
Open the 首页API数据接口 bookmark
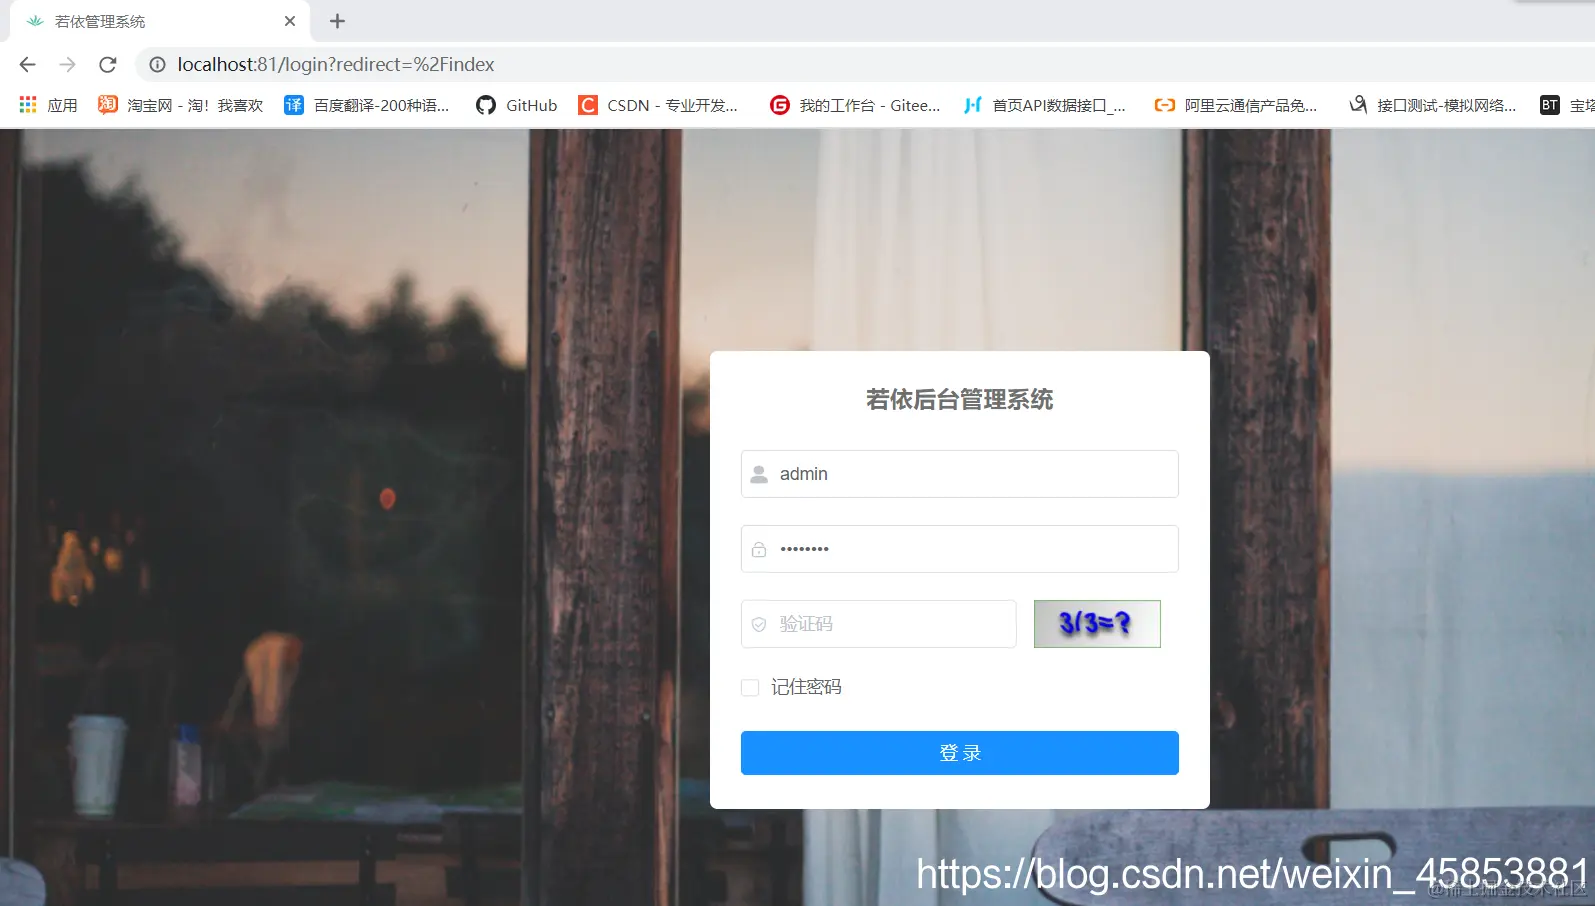[x=1044, y=105]
